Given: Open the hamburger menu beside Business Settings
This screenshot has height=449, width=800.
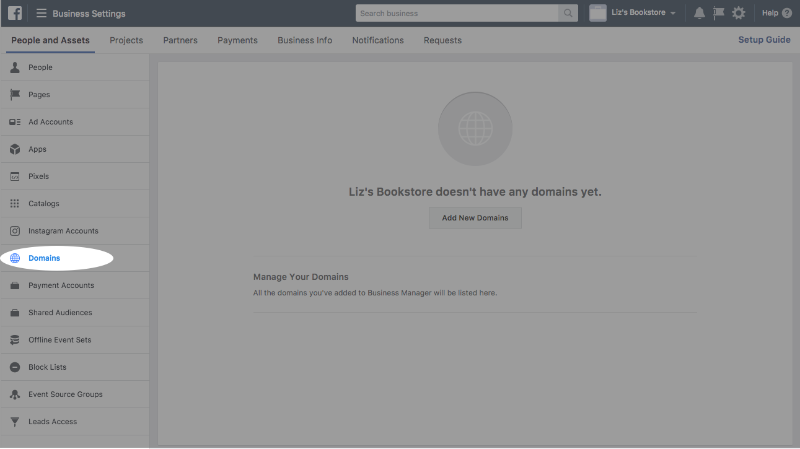Looking at the screenshot, I should point(41,13).
